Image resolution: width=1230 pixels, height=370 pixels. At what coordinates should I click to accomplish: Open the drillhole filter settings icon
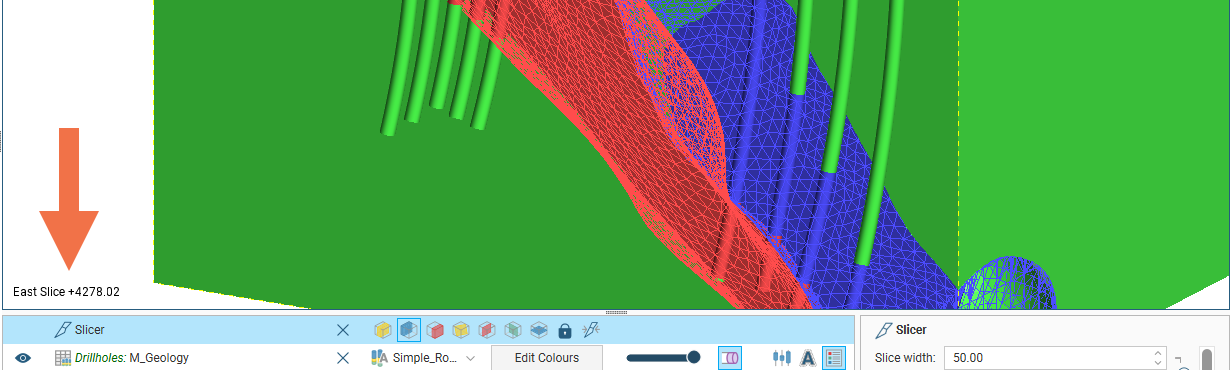tap(782, 358)
